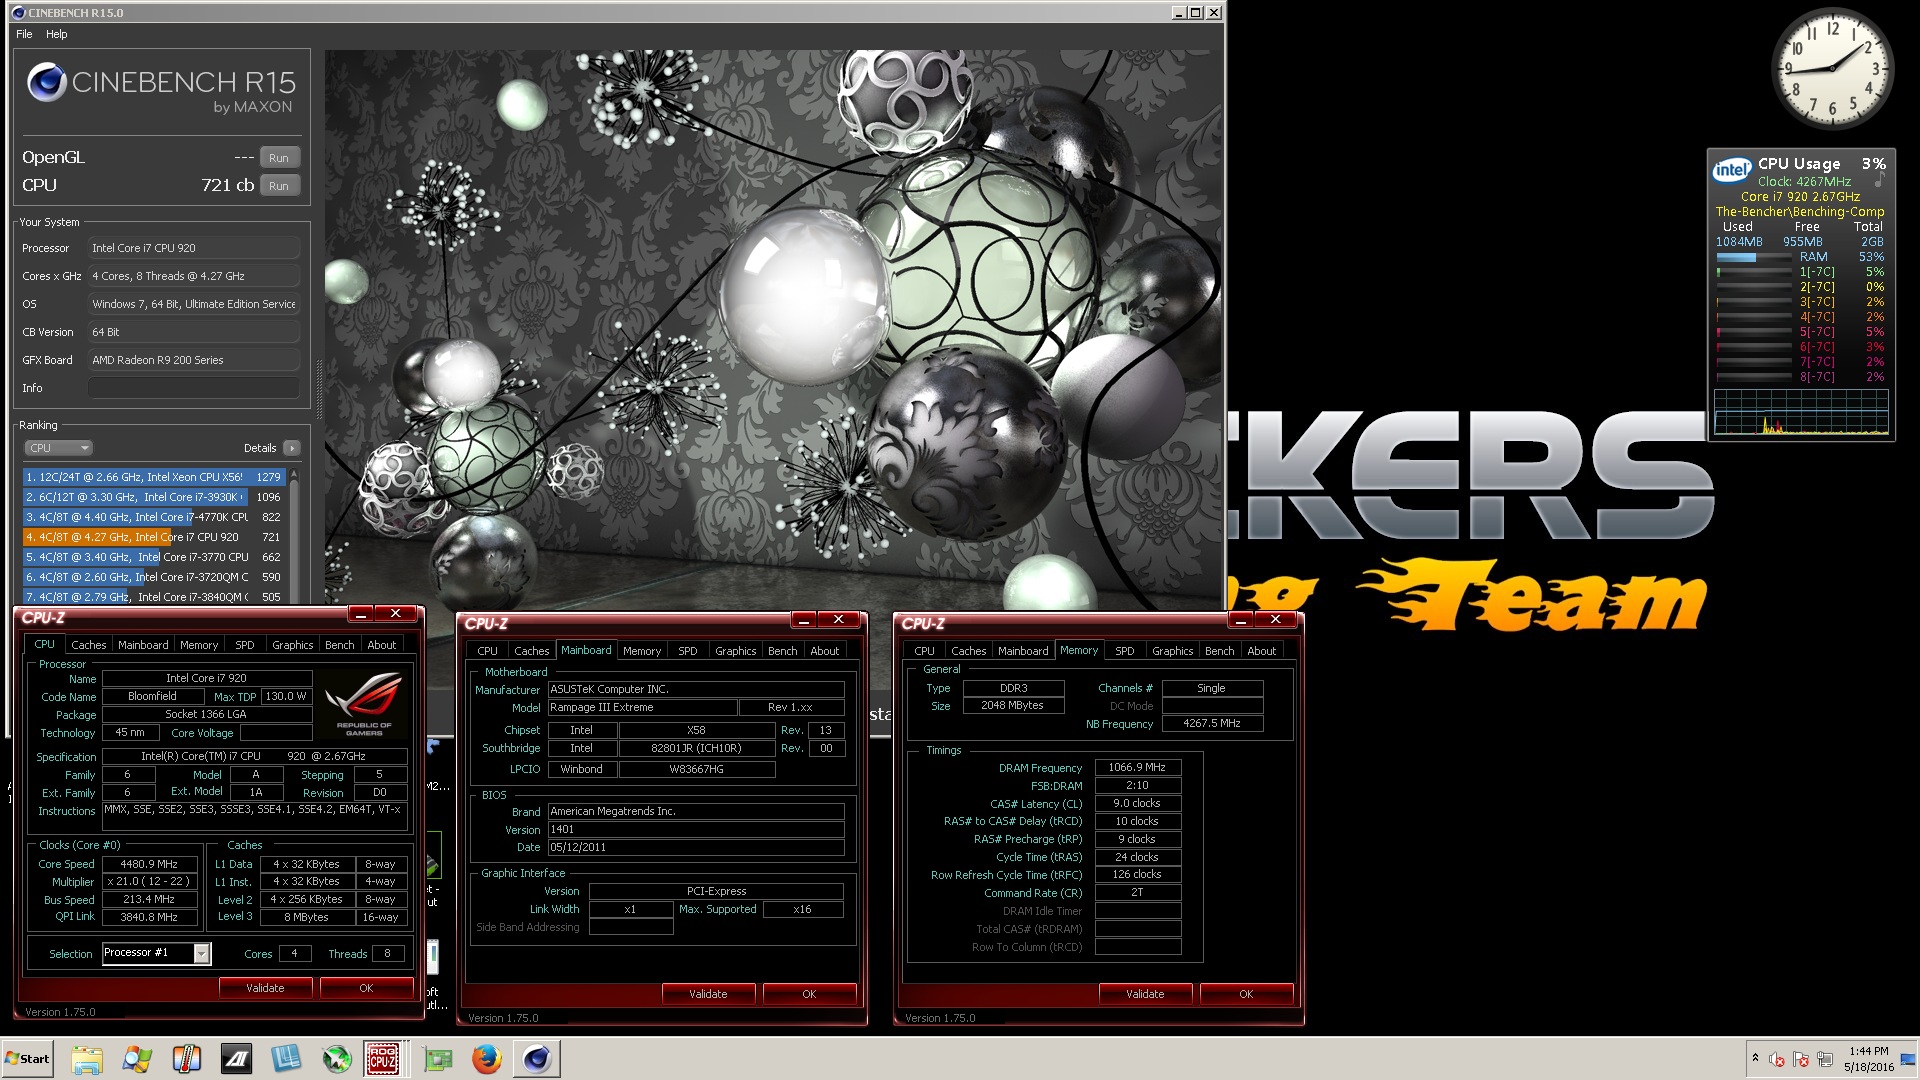1920x1080 pixels.
Task: Open the Processor #1 selection dropdown
Action: point(157,953)
